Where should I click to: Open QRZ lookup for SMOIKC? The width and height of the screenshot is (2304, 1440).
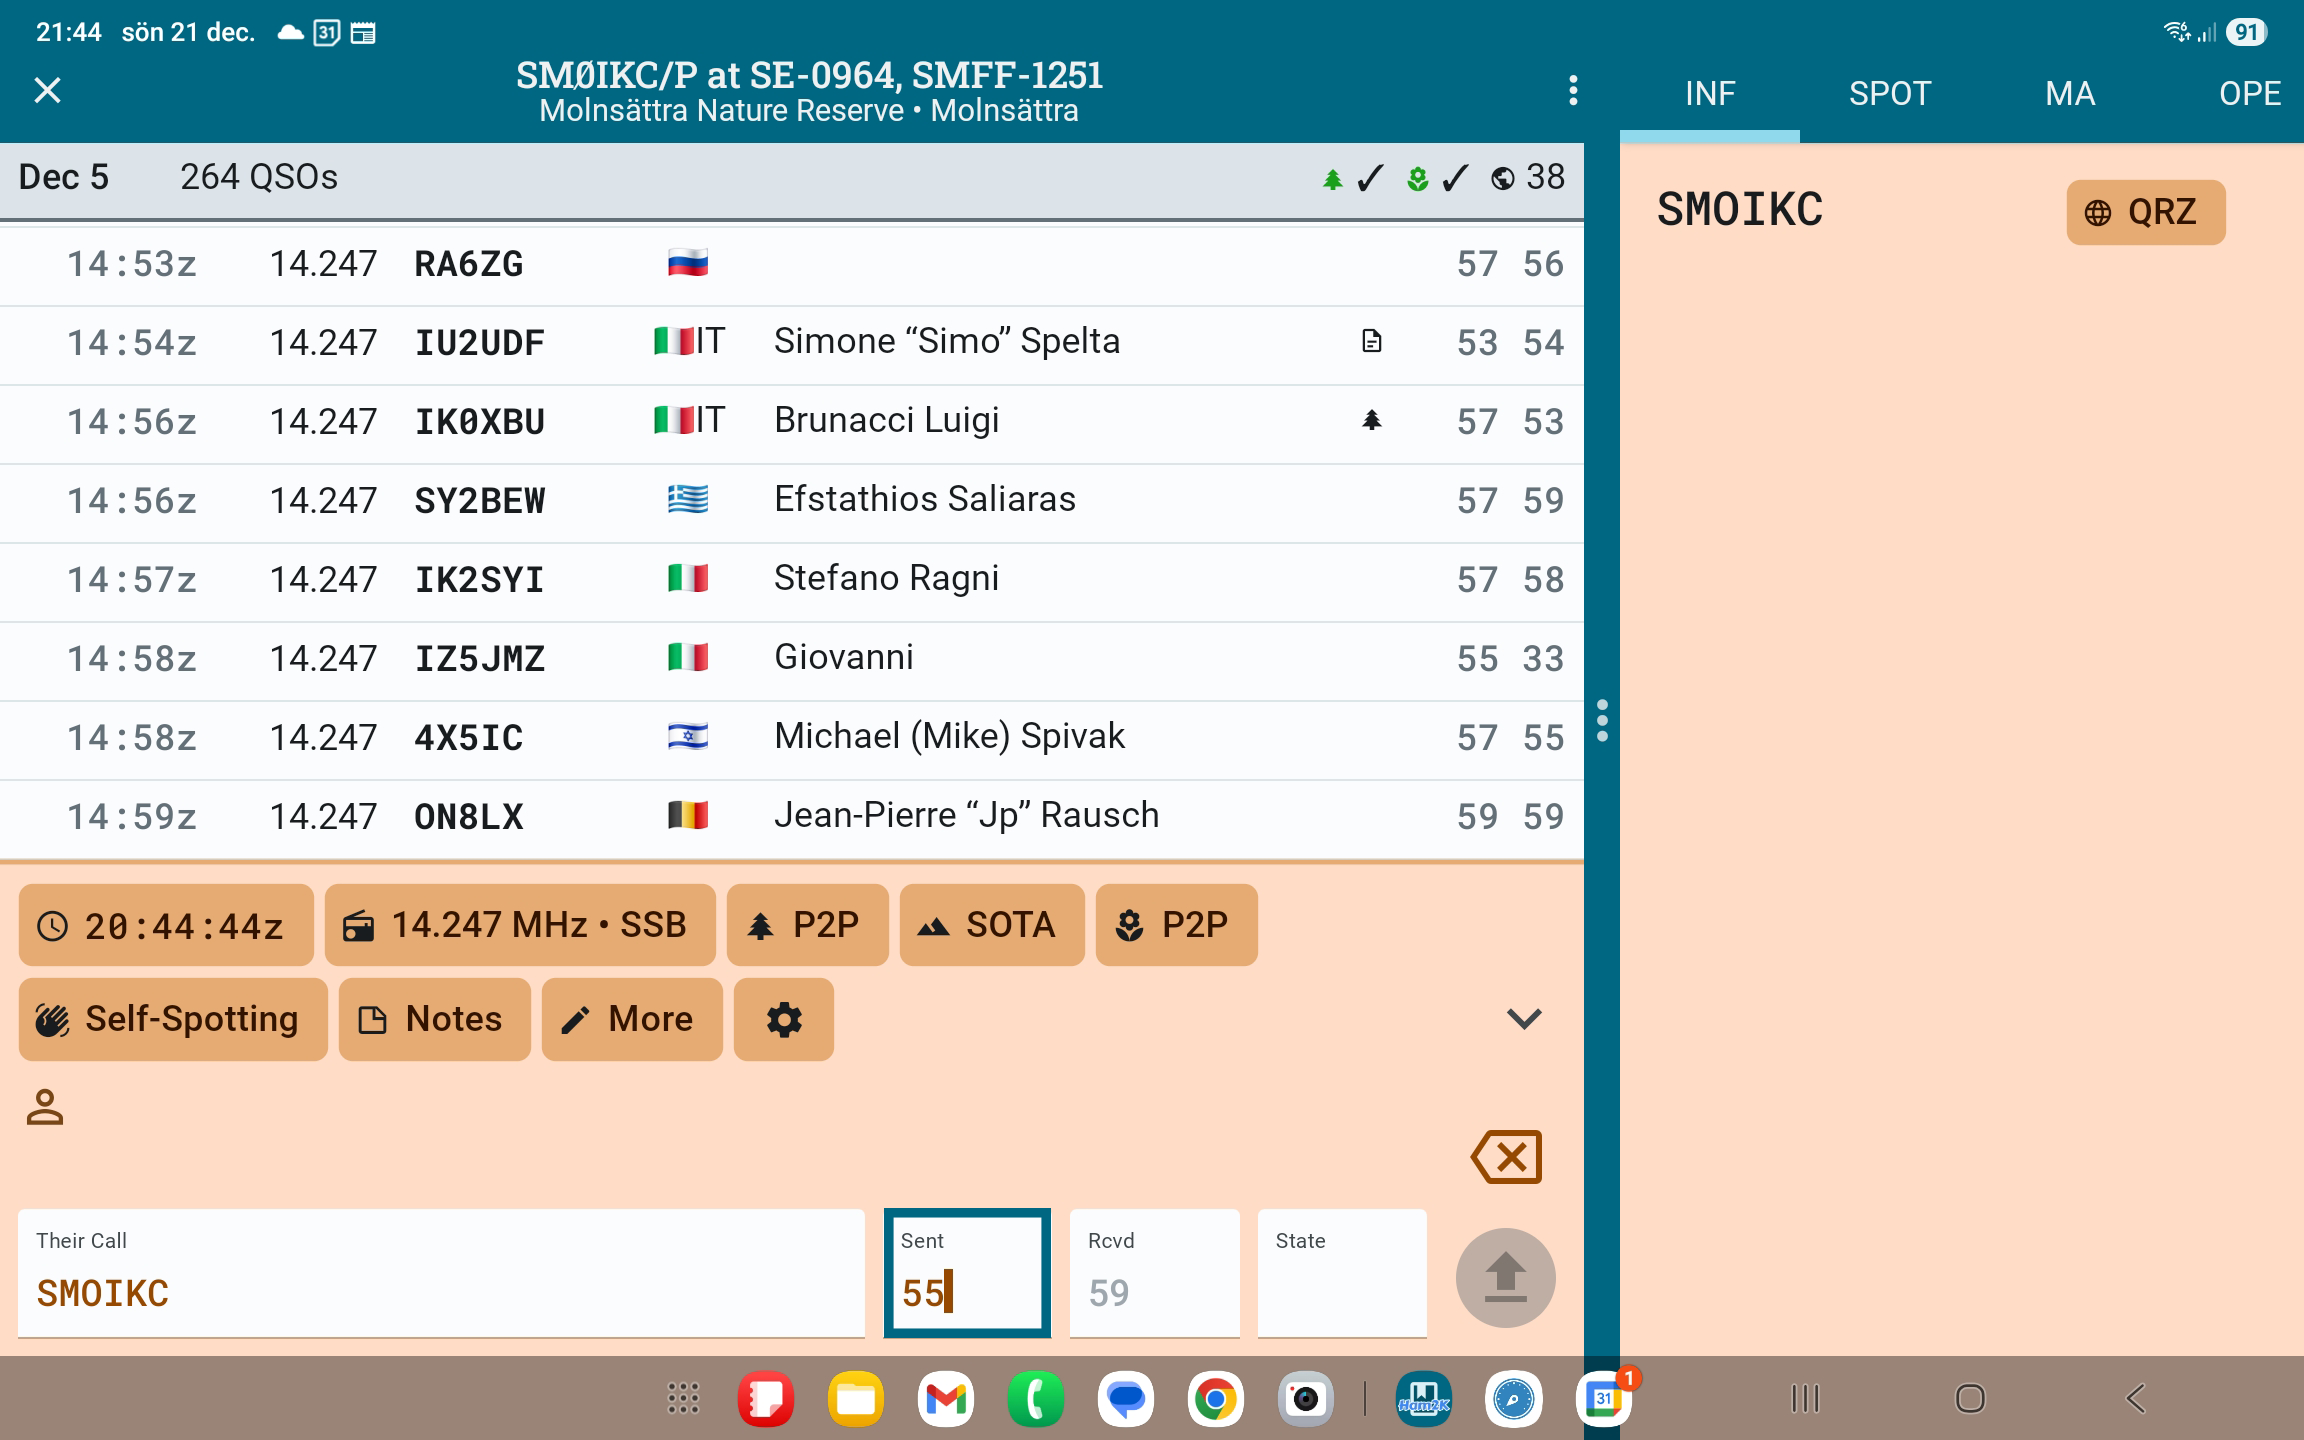pos(2145,212)
